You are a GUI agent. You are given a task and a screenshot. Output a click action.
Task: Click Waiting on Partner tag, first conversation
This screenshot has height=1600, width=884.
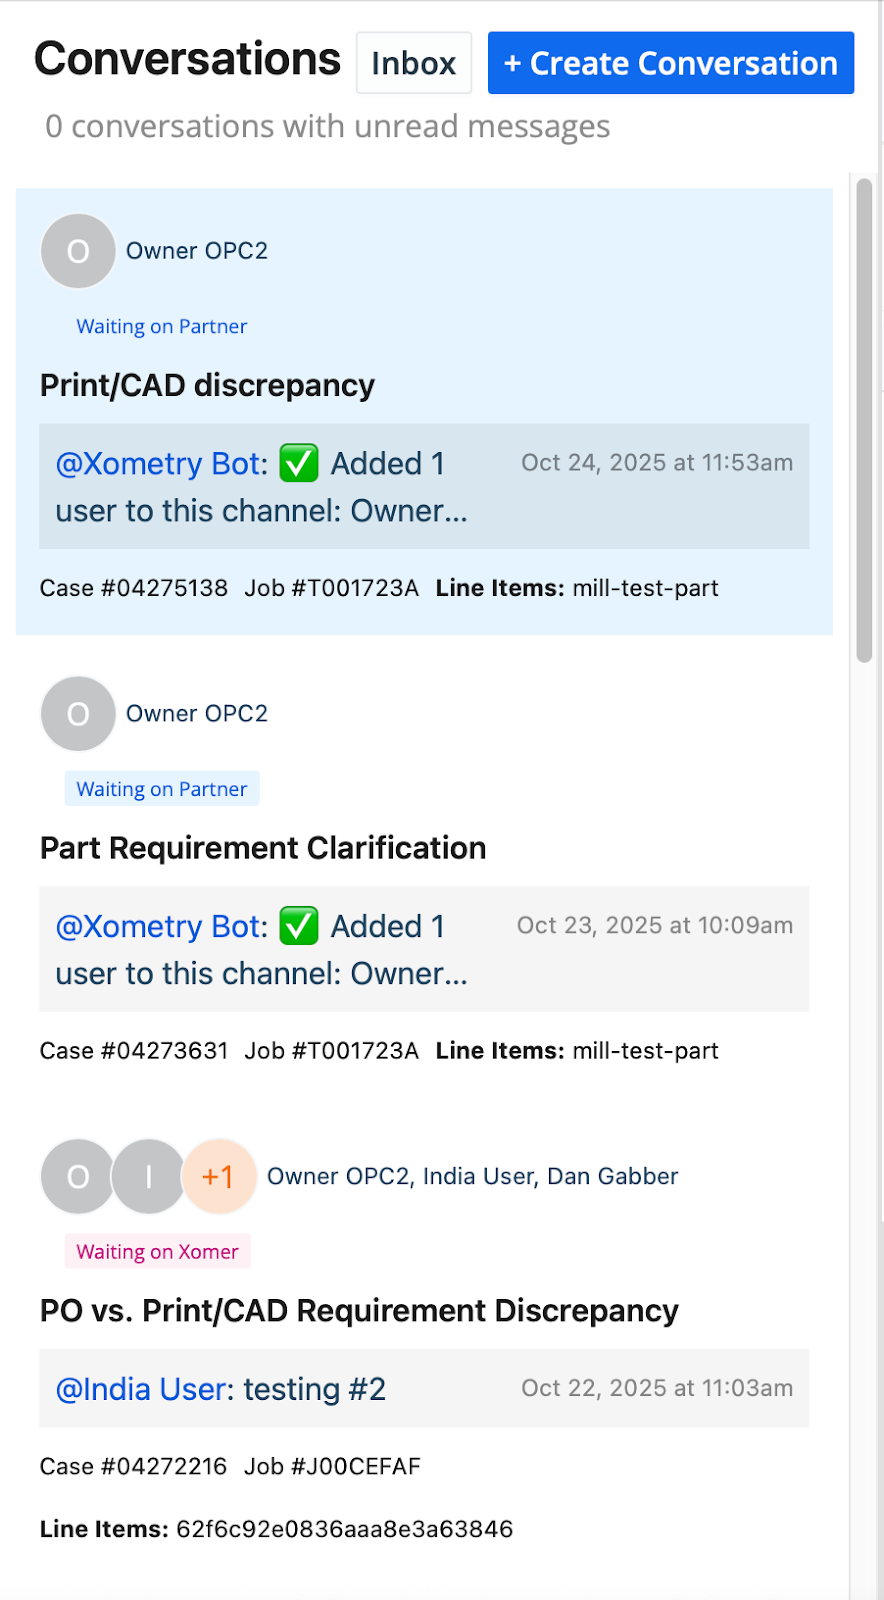161,327
